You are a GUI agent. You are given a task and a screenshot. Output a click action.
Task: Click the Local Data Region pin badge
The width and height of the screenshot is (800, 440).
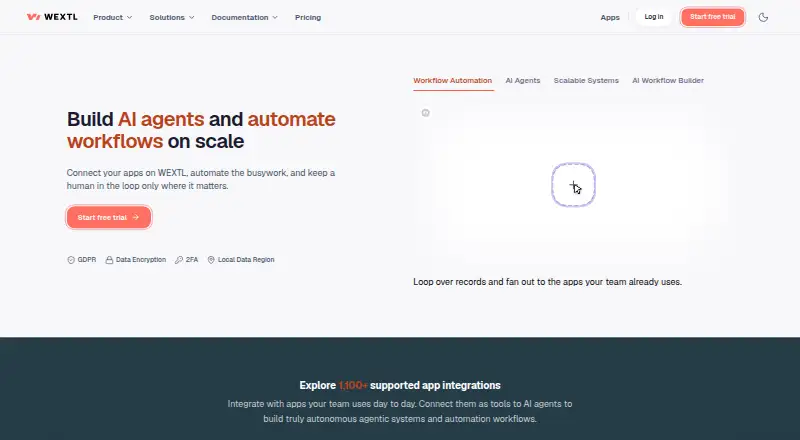pos(241,260)
